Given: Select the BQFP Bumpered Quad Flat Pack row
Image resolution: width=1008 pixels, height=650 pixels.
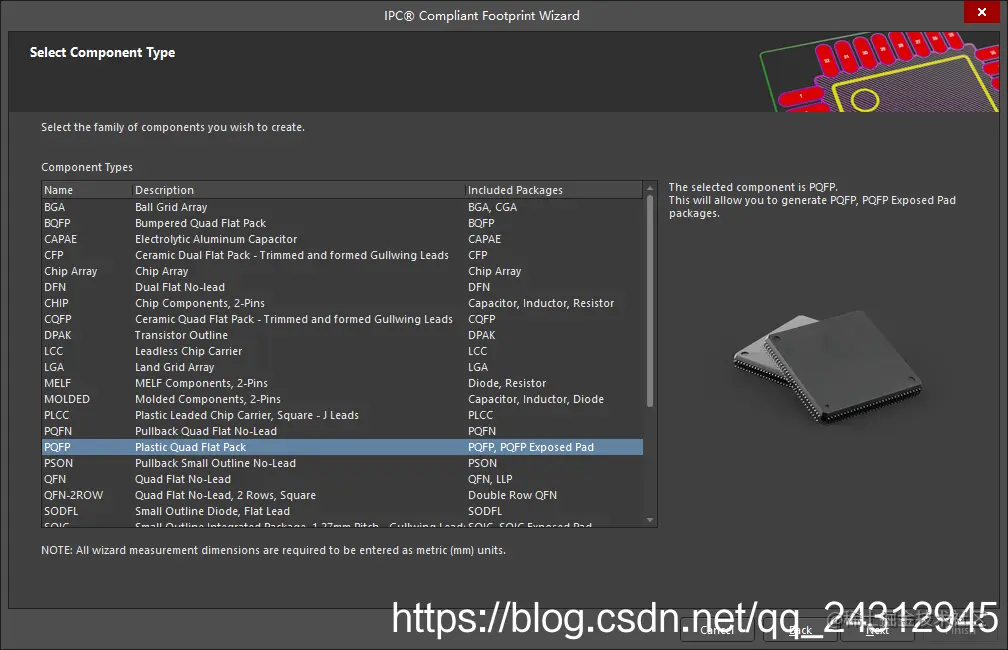Looking at the screenshot, I should click(x=342, y=223).
